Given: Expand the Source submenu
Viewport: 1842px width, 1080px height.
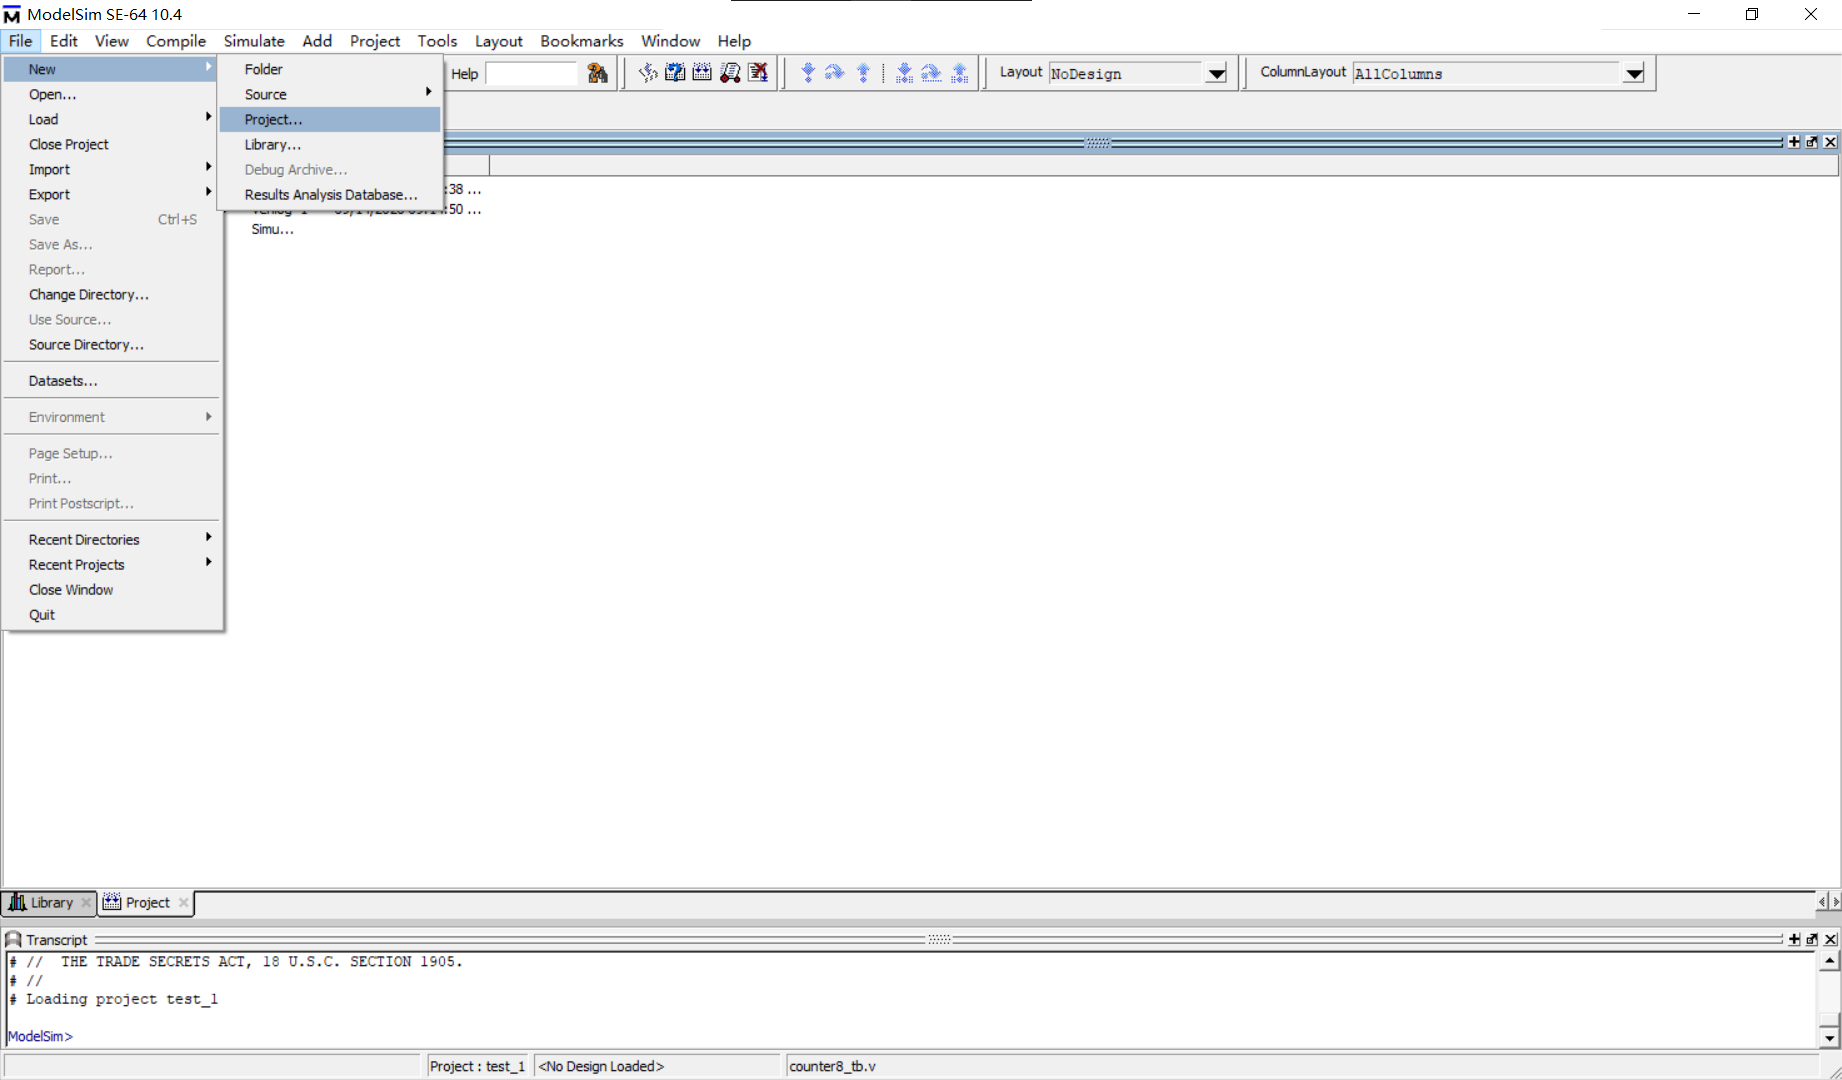Looking at the screenshot, I should pos(330,94).
